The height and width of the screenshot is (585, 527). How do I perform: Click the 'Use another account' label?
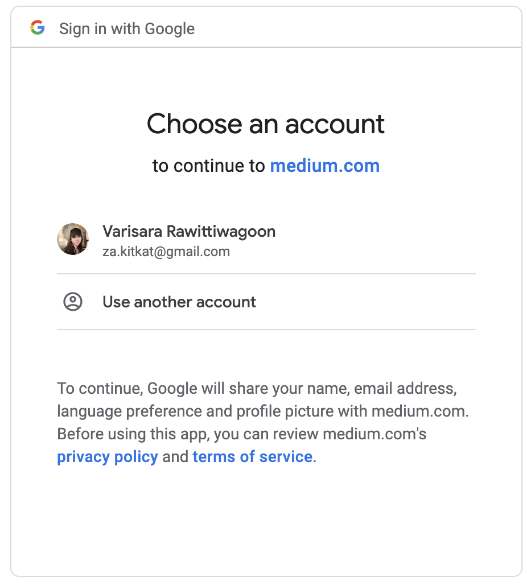179,302
